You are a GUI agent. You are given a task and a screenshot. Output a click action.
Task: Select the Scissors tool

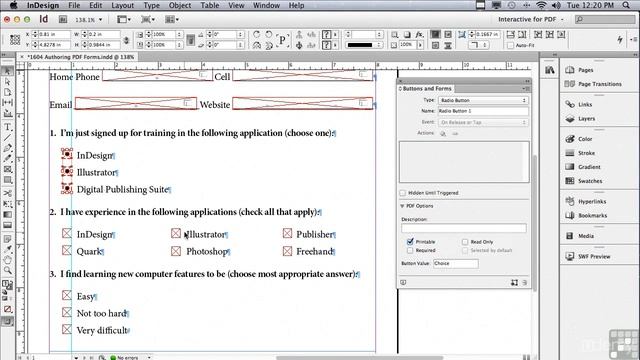(x=7, y=193)
